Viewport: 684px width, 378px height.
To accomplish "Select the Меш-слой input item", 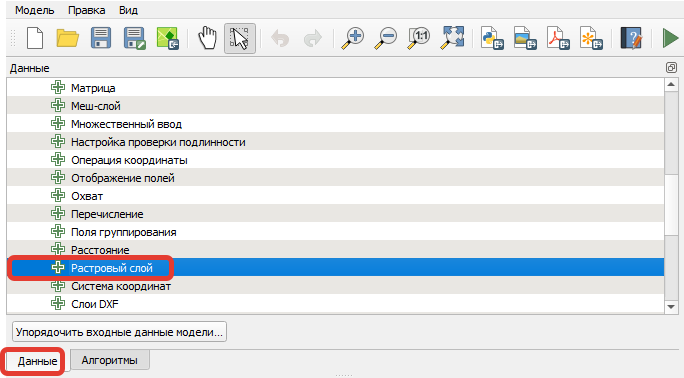I will [335, 106].
